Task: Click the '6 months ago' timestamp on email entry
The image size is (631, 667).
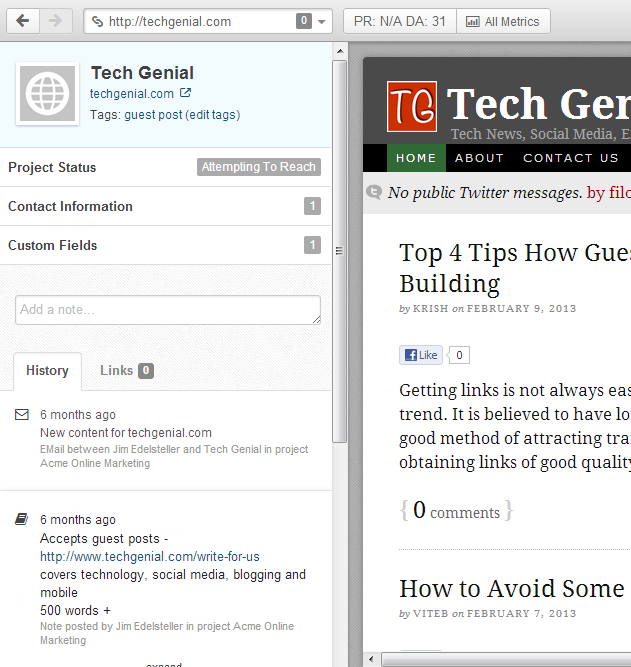Action: click(78, 415)
